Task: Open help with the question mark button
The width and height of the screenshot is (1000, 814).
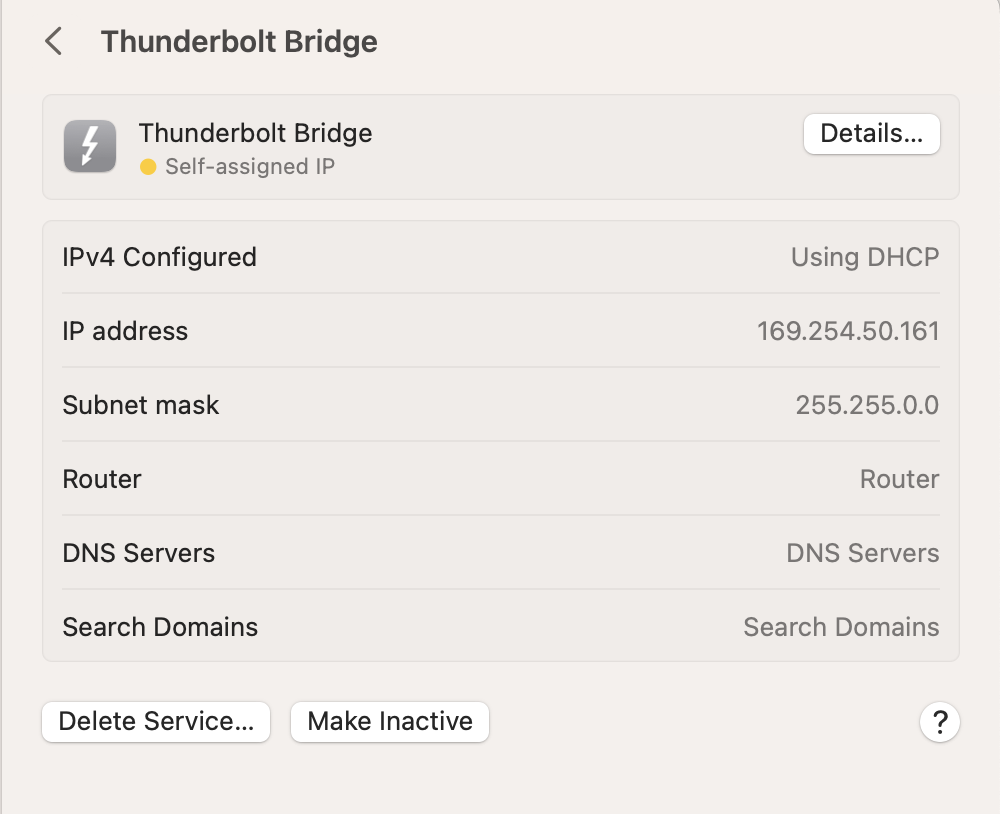Action: tap(939, 722)
